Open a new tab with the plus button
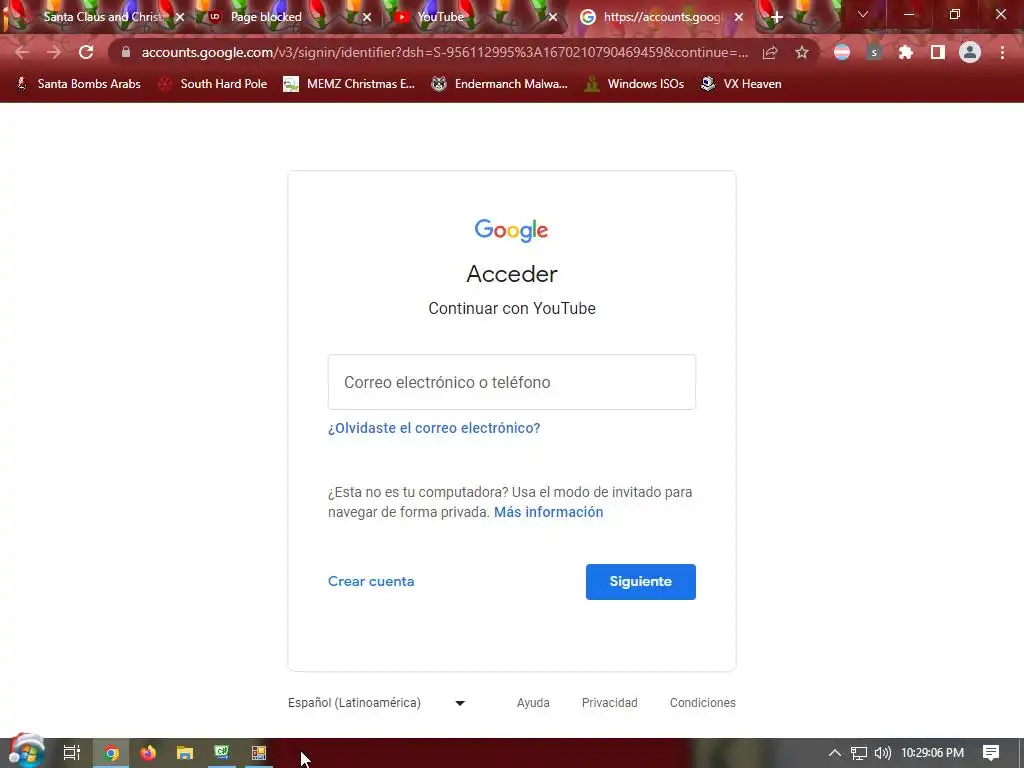 pyautogui.click(x=776, y=17)
